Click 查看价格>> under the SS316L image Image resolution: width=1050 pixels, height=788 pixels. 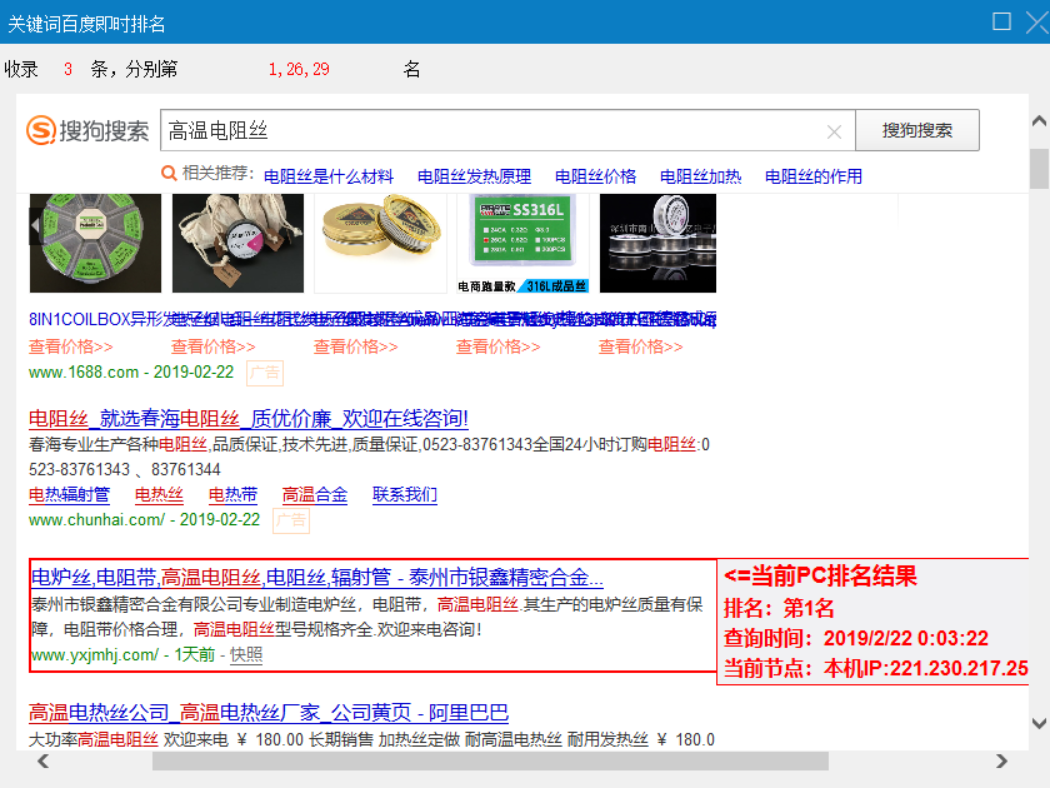tap(498, 347)
